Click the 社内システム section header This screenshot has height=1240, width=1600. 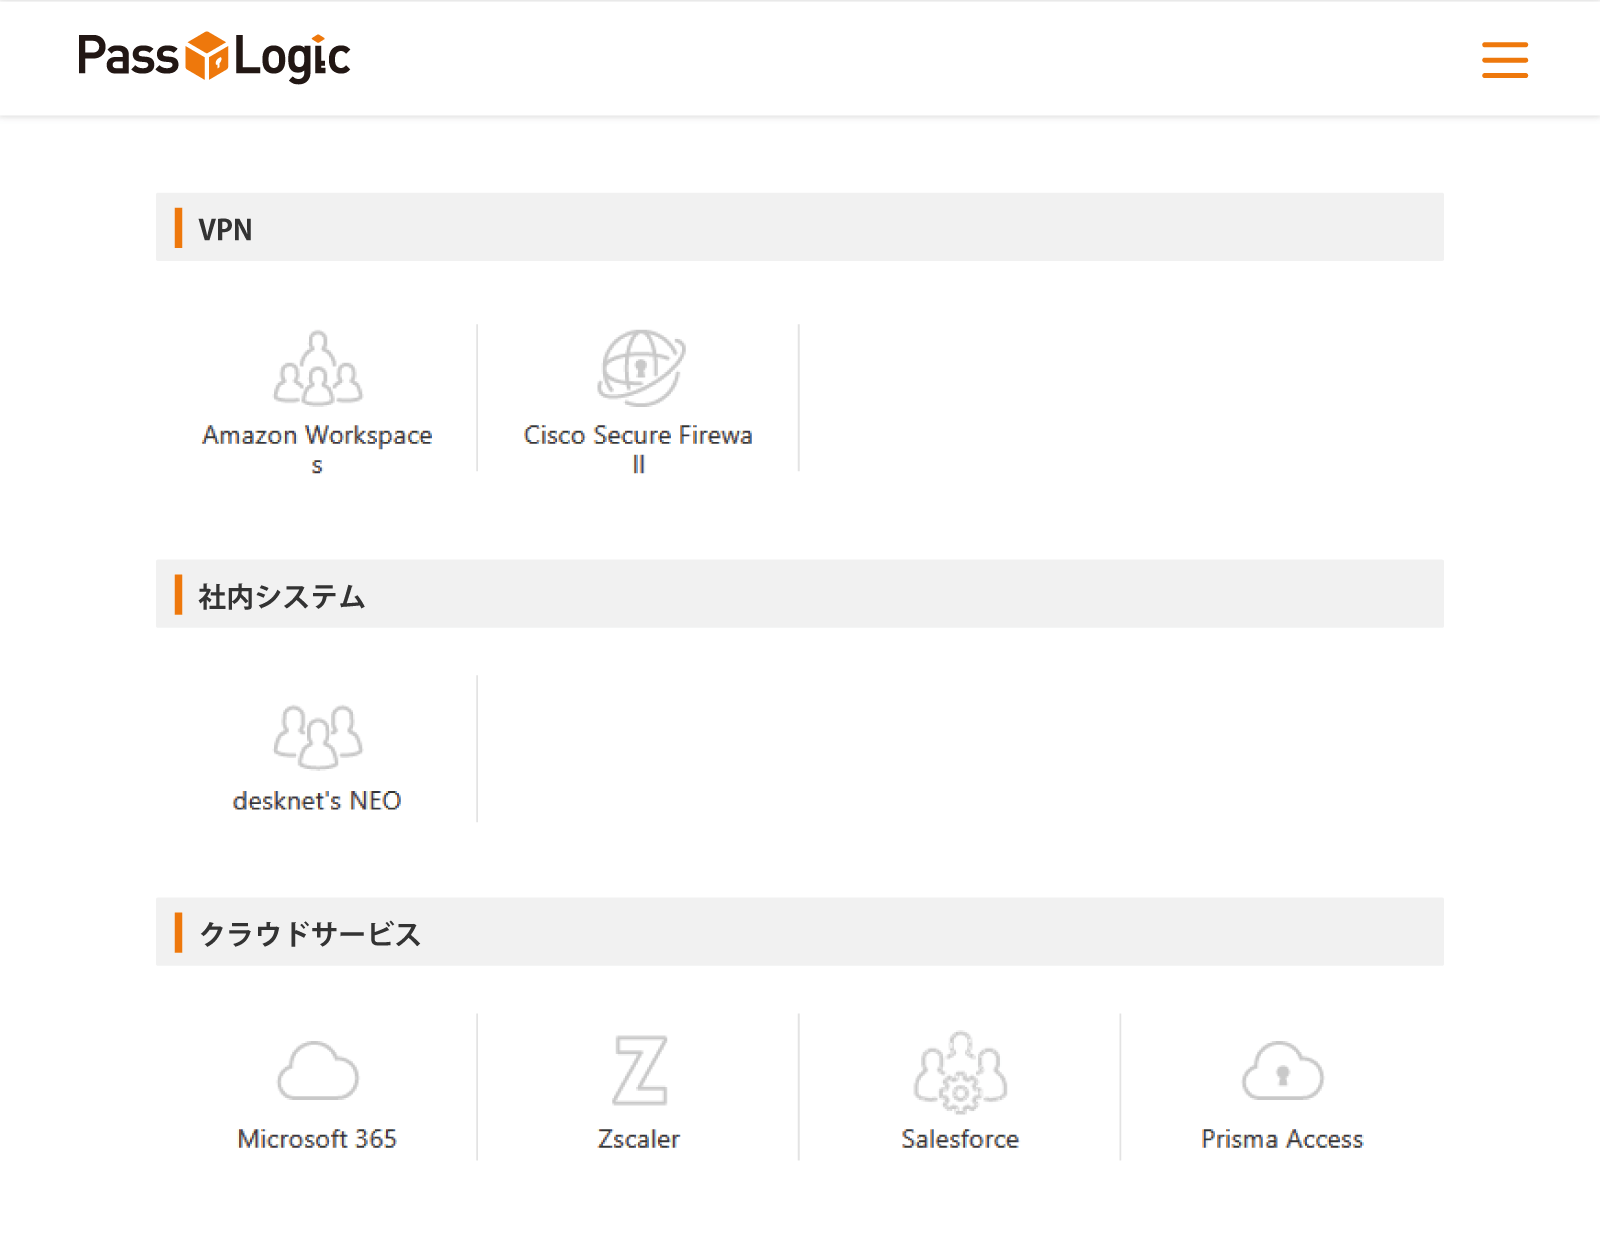click(282, 596)
